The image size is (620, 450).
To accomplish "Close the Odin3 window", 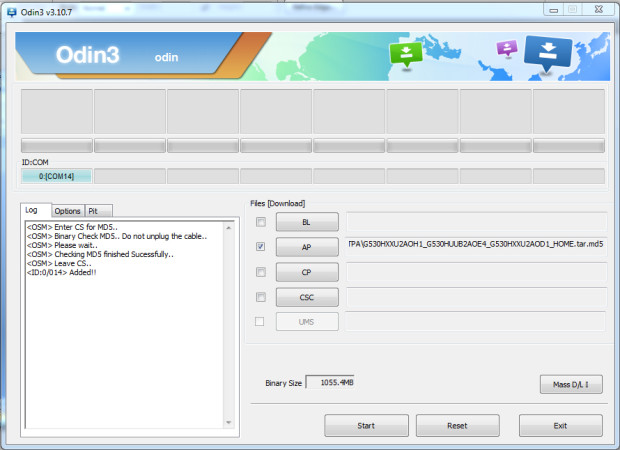I will [x=599, y=9].
